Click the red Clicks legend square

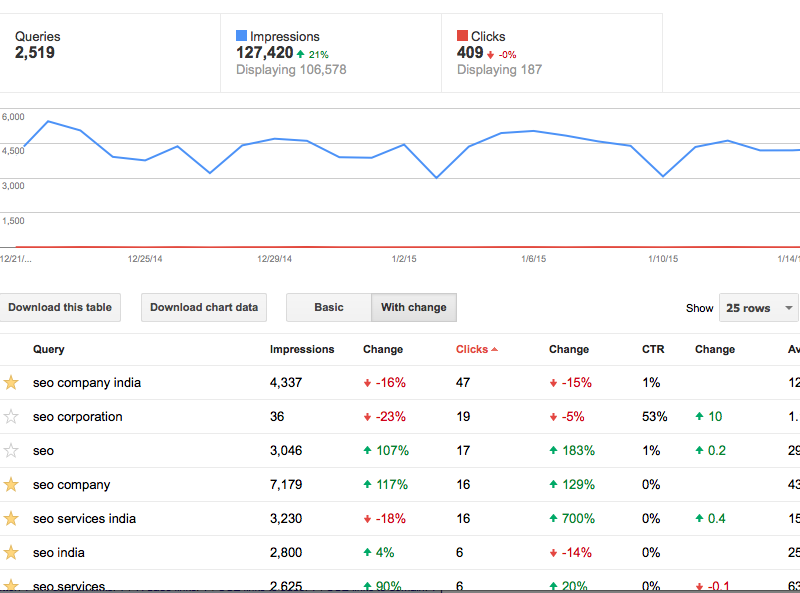(x=463, y=37)
